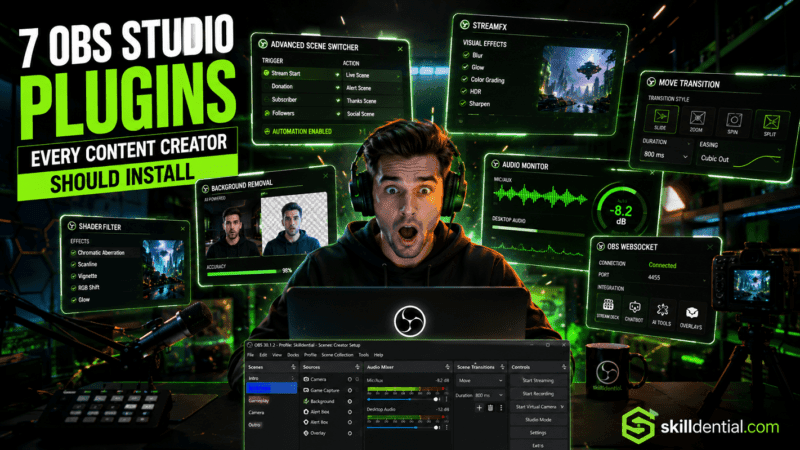Screen dimensions: 800x450
Task: Undock the Scenes panel with its icon
Action: click(x=293, y=367)
